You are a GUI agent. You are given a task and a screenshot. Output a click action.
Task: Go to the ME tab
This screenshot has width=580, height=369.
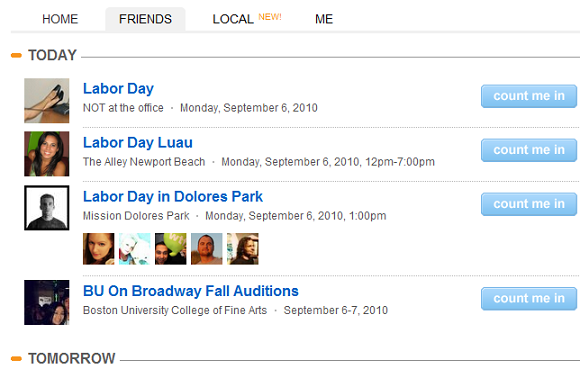click(x=324, y=19)
